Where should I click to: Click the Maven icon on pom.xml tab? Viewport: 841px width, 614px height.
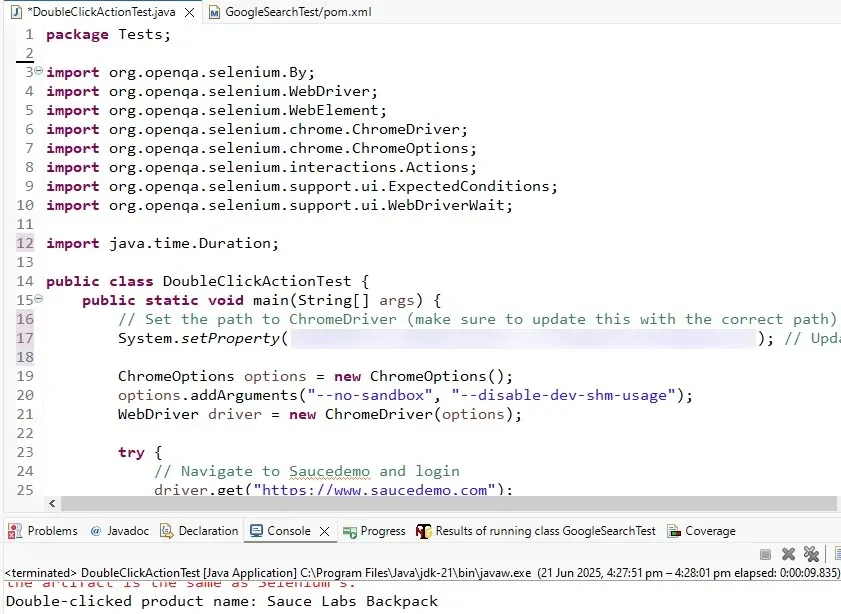pos(214,12)
